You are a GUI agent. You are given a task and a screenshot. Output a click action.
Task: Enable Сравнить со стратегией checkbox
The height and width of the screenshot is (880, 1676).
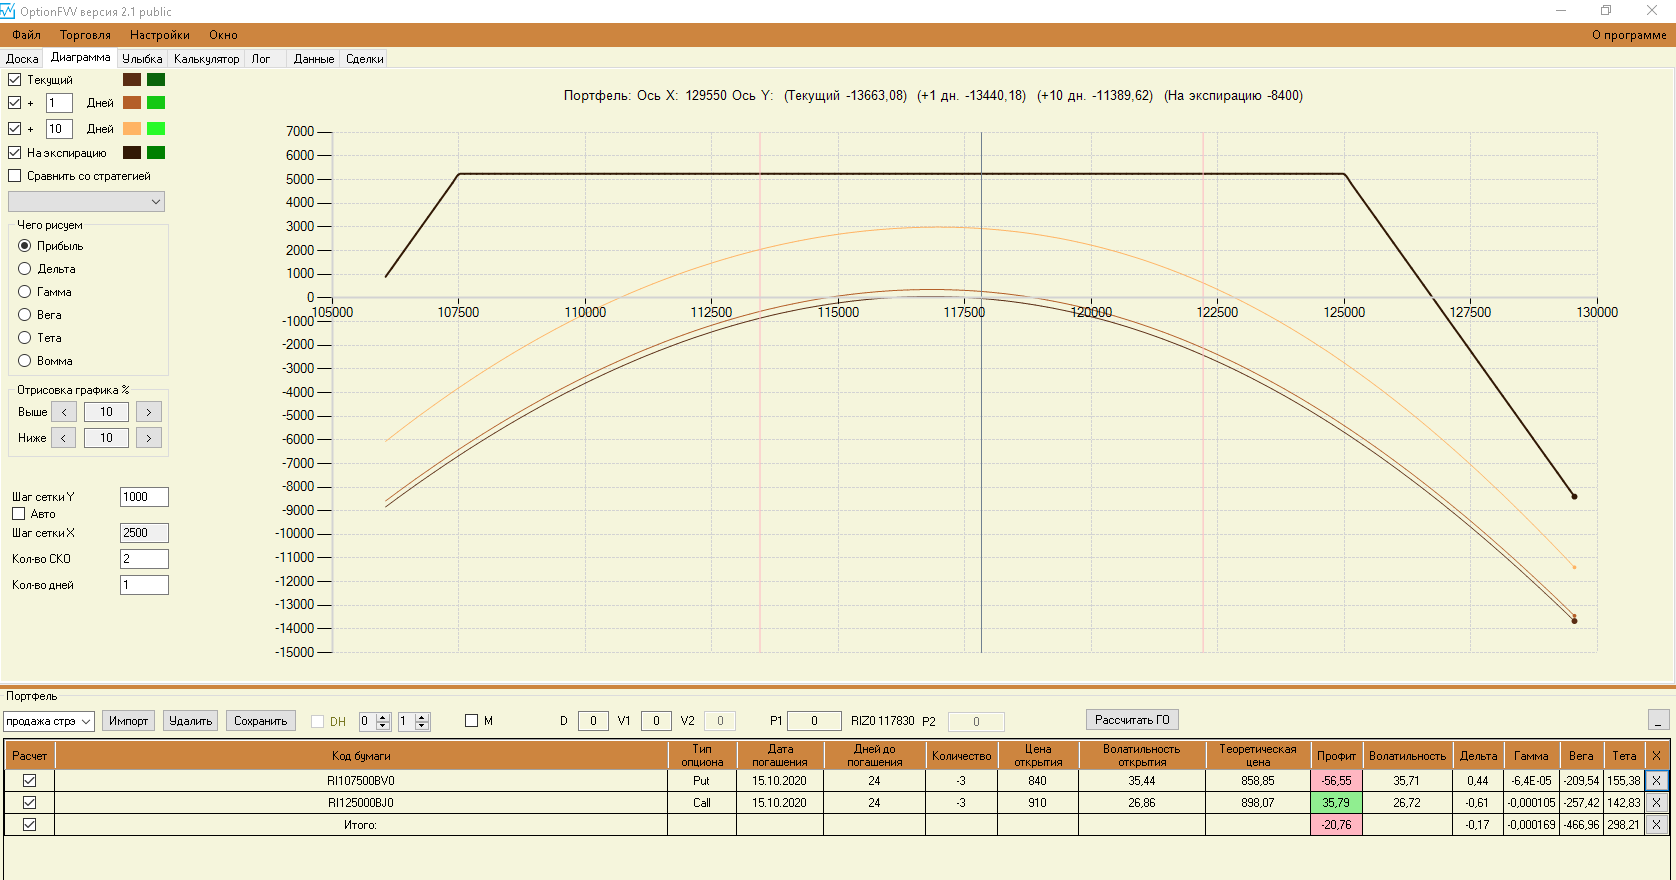tap(15, 176)
